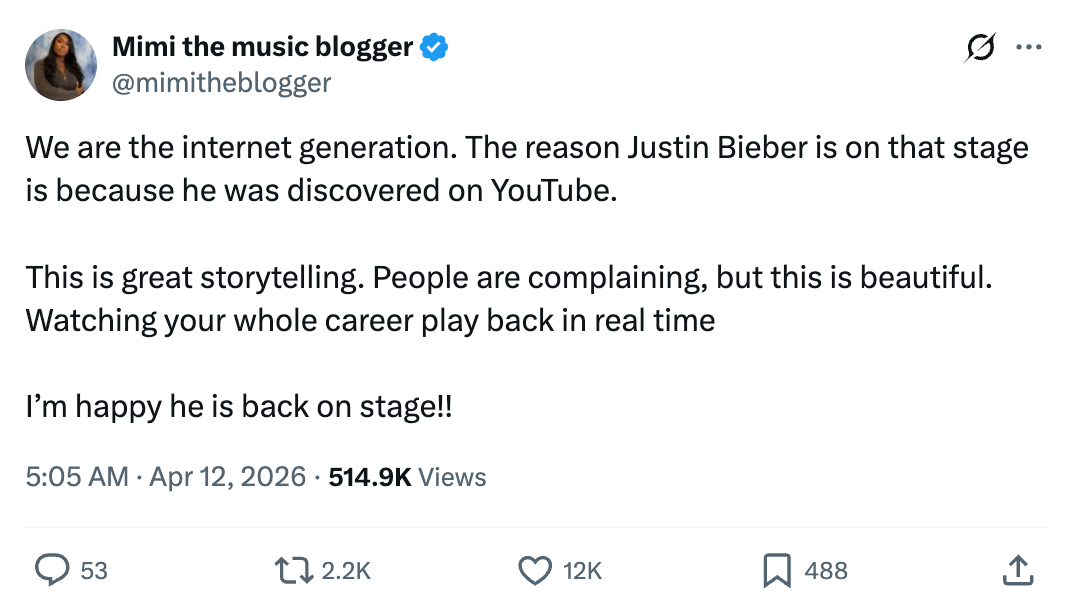Expand repost options dropdown

[292, 570]
